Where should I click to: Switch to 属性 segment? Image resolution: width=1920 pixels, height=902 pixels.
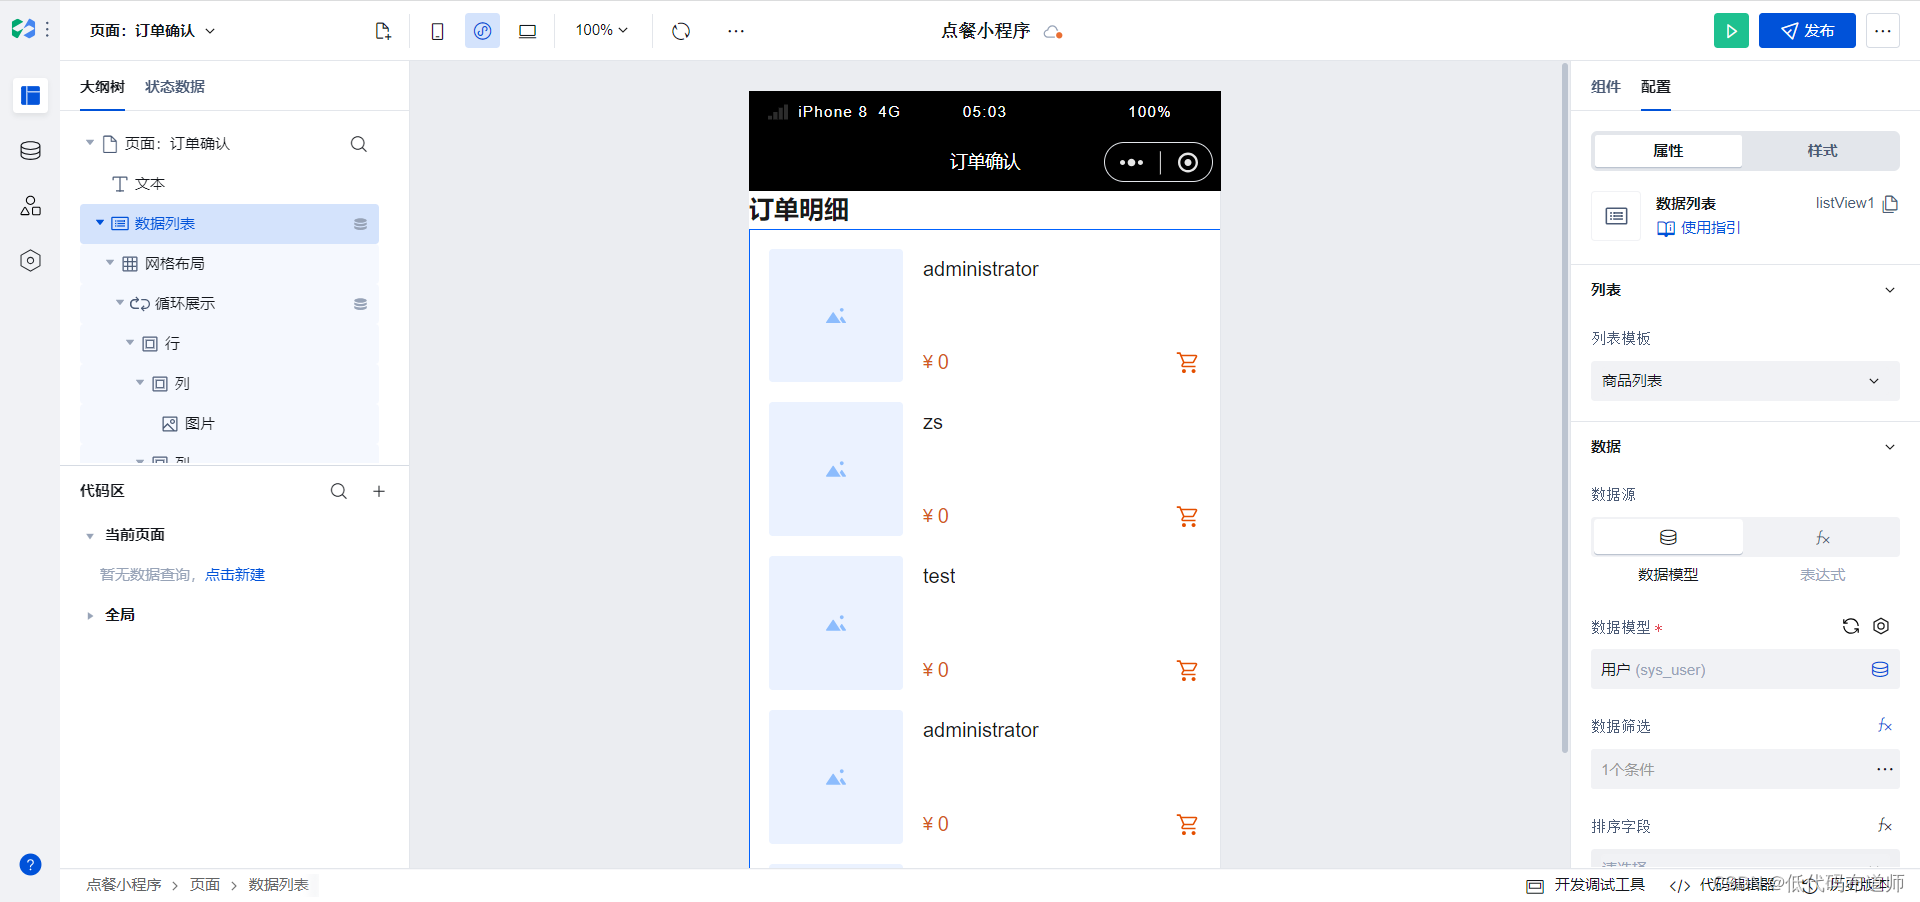pyautogui.click(x=1668, y=151)
